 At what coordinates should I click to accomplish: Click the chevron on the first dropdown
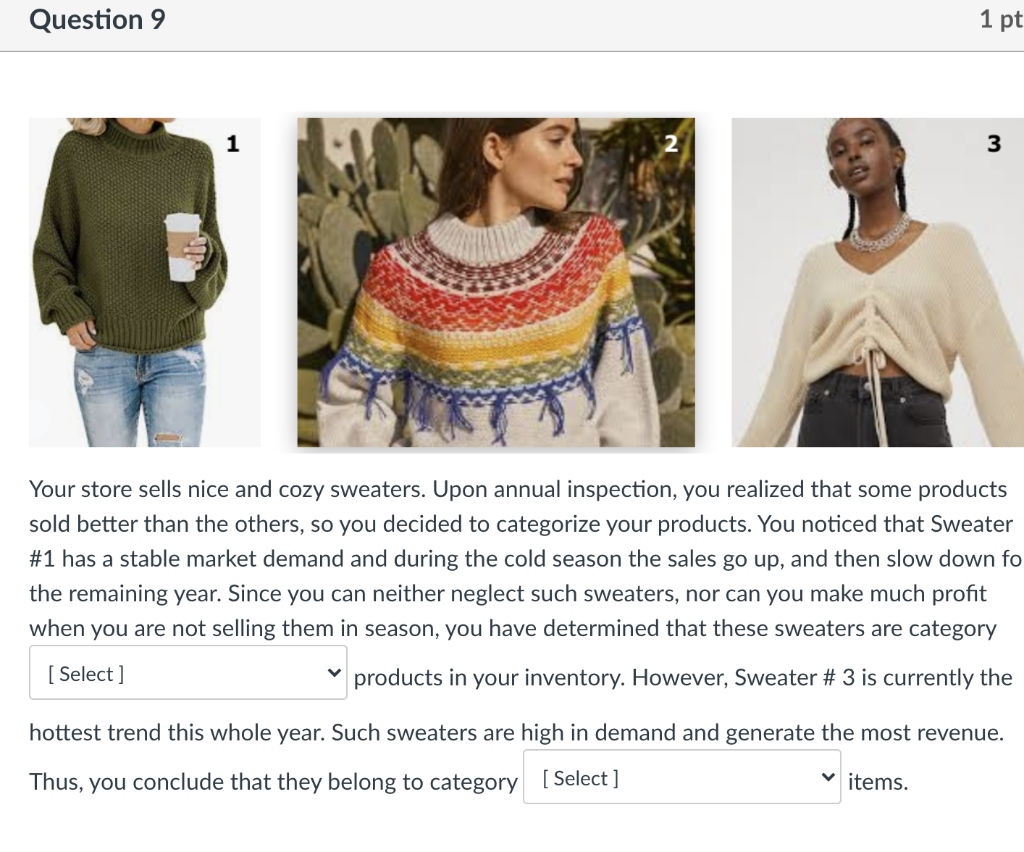tap(335, 672)
